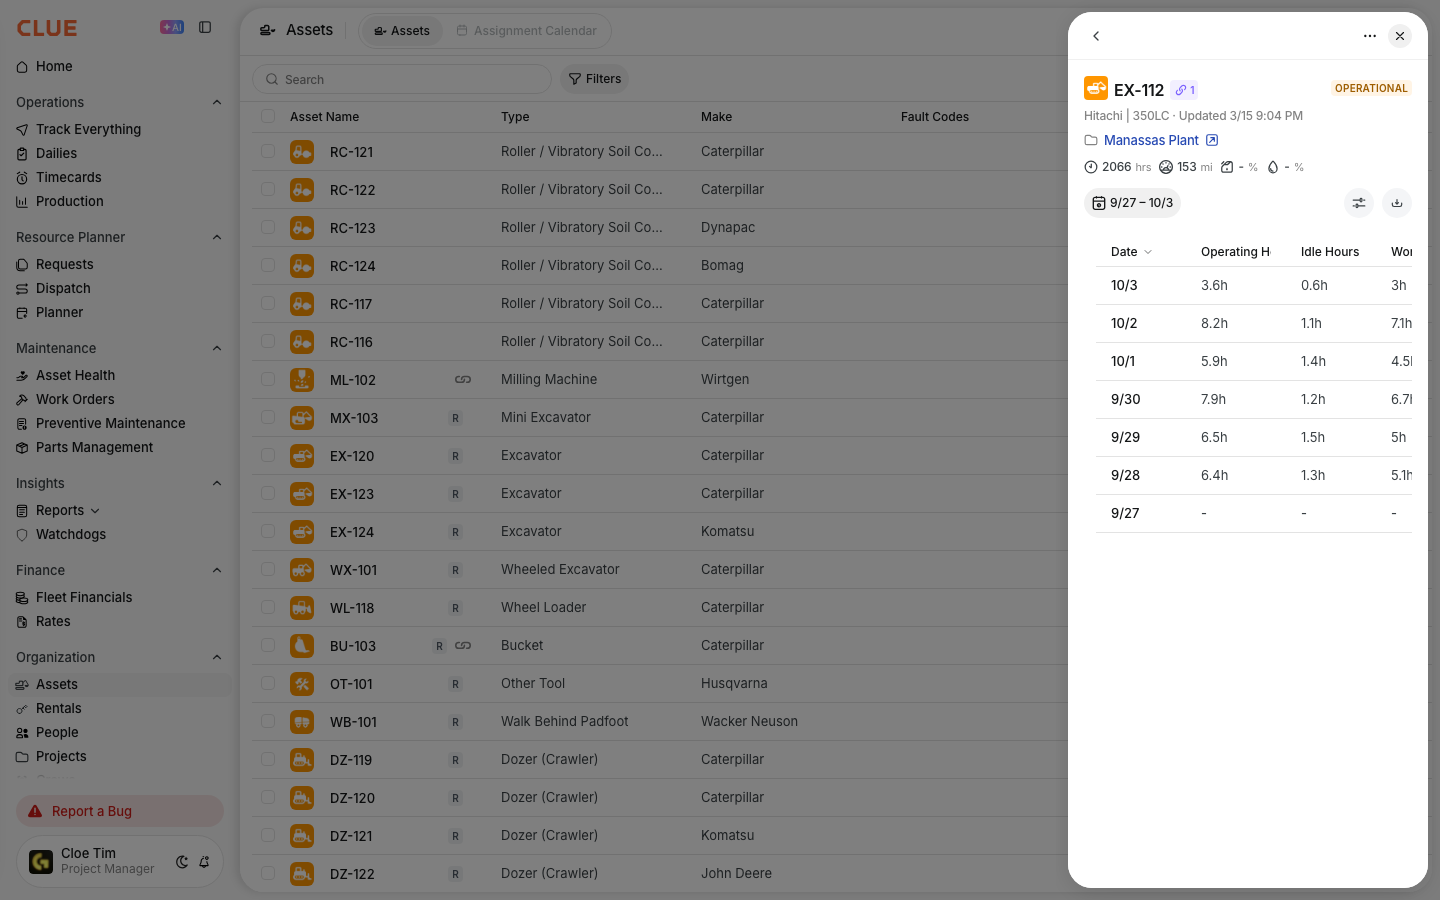Collapse the Finance section

217,570
